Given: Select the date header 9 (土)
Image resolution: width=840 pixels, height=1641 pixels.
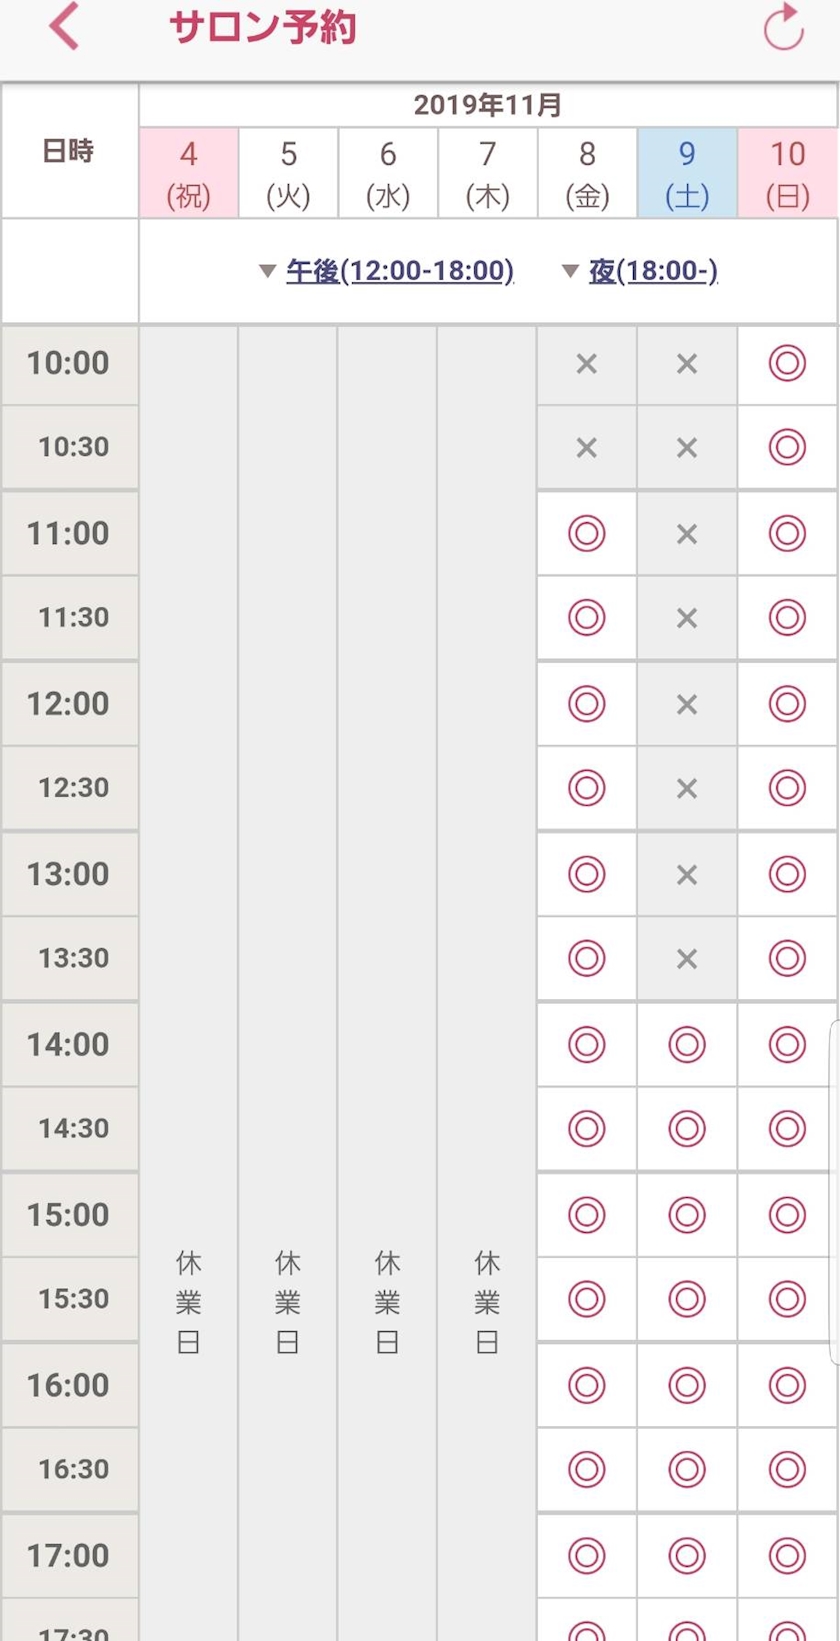Looking at the screenshot, I should [687, 173].
